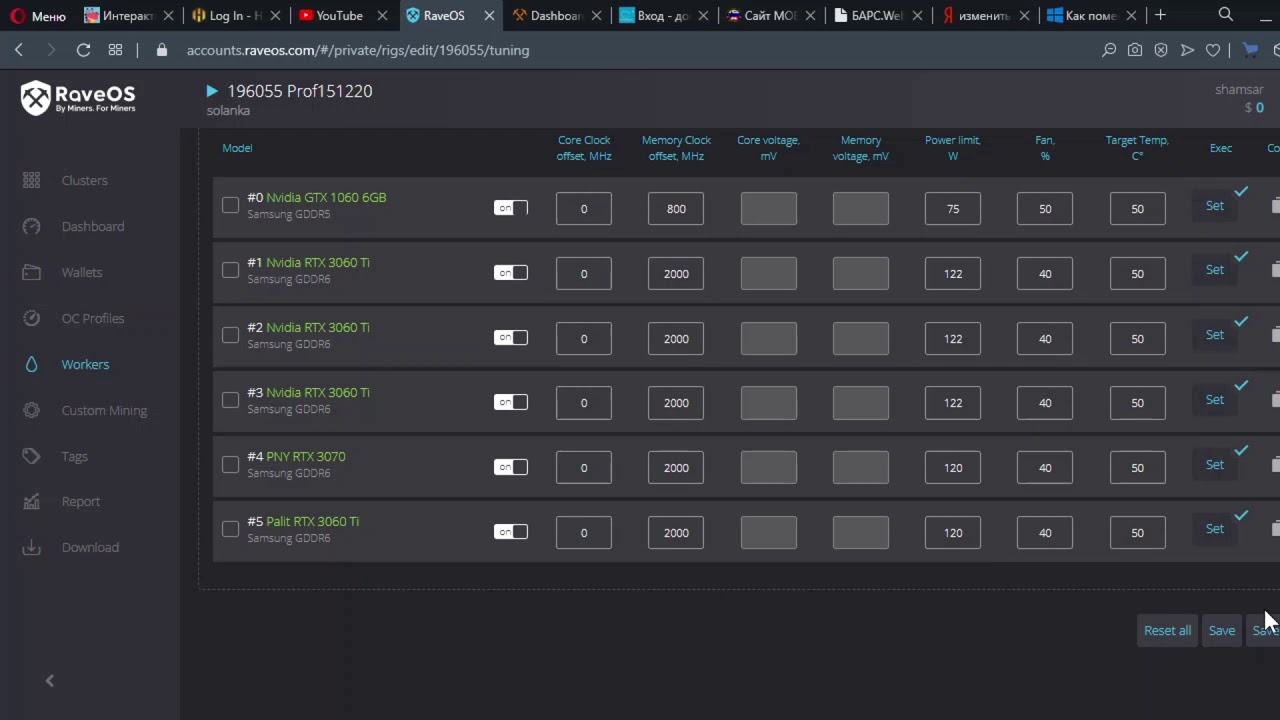This screenshot has height=720, width=1280.
Task: Click the play triangle beside 196055 Prof151220
Action: [x=212, y=91]
